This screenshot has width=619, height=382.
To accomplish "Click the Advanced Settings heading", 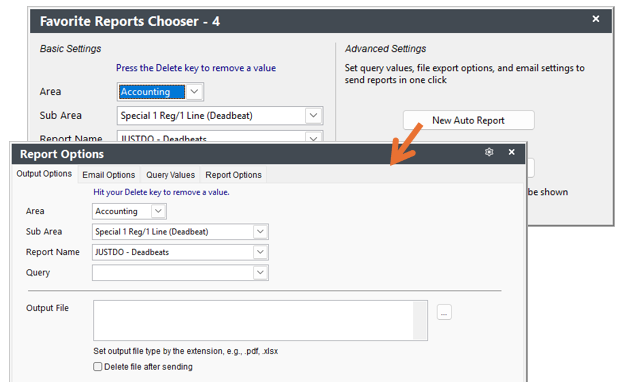I will (386, 49).
